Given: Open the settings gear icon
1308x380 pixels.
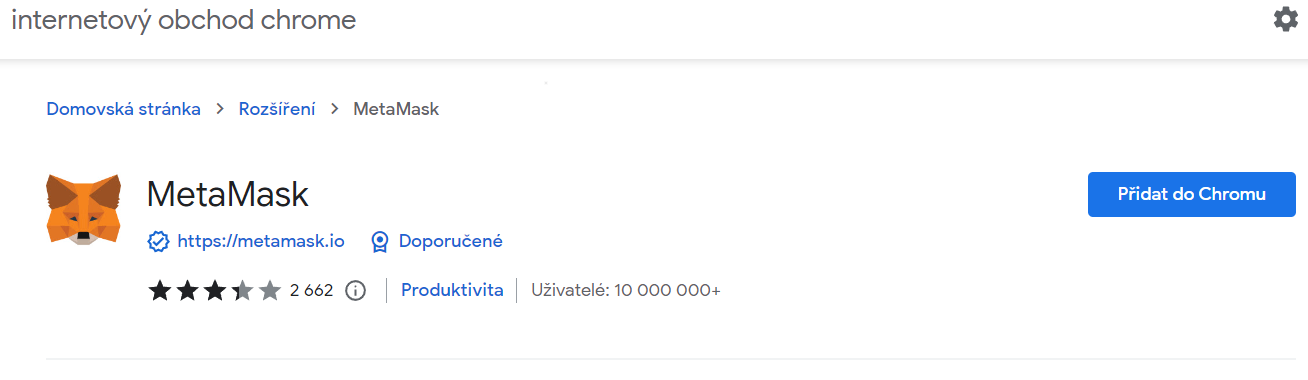Looking at the screenshot, I should [1285, 19].
